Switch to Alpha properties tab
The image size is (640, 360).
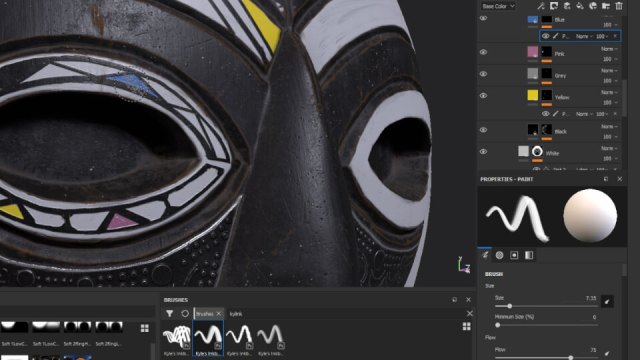(500, 255)
